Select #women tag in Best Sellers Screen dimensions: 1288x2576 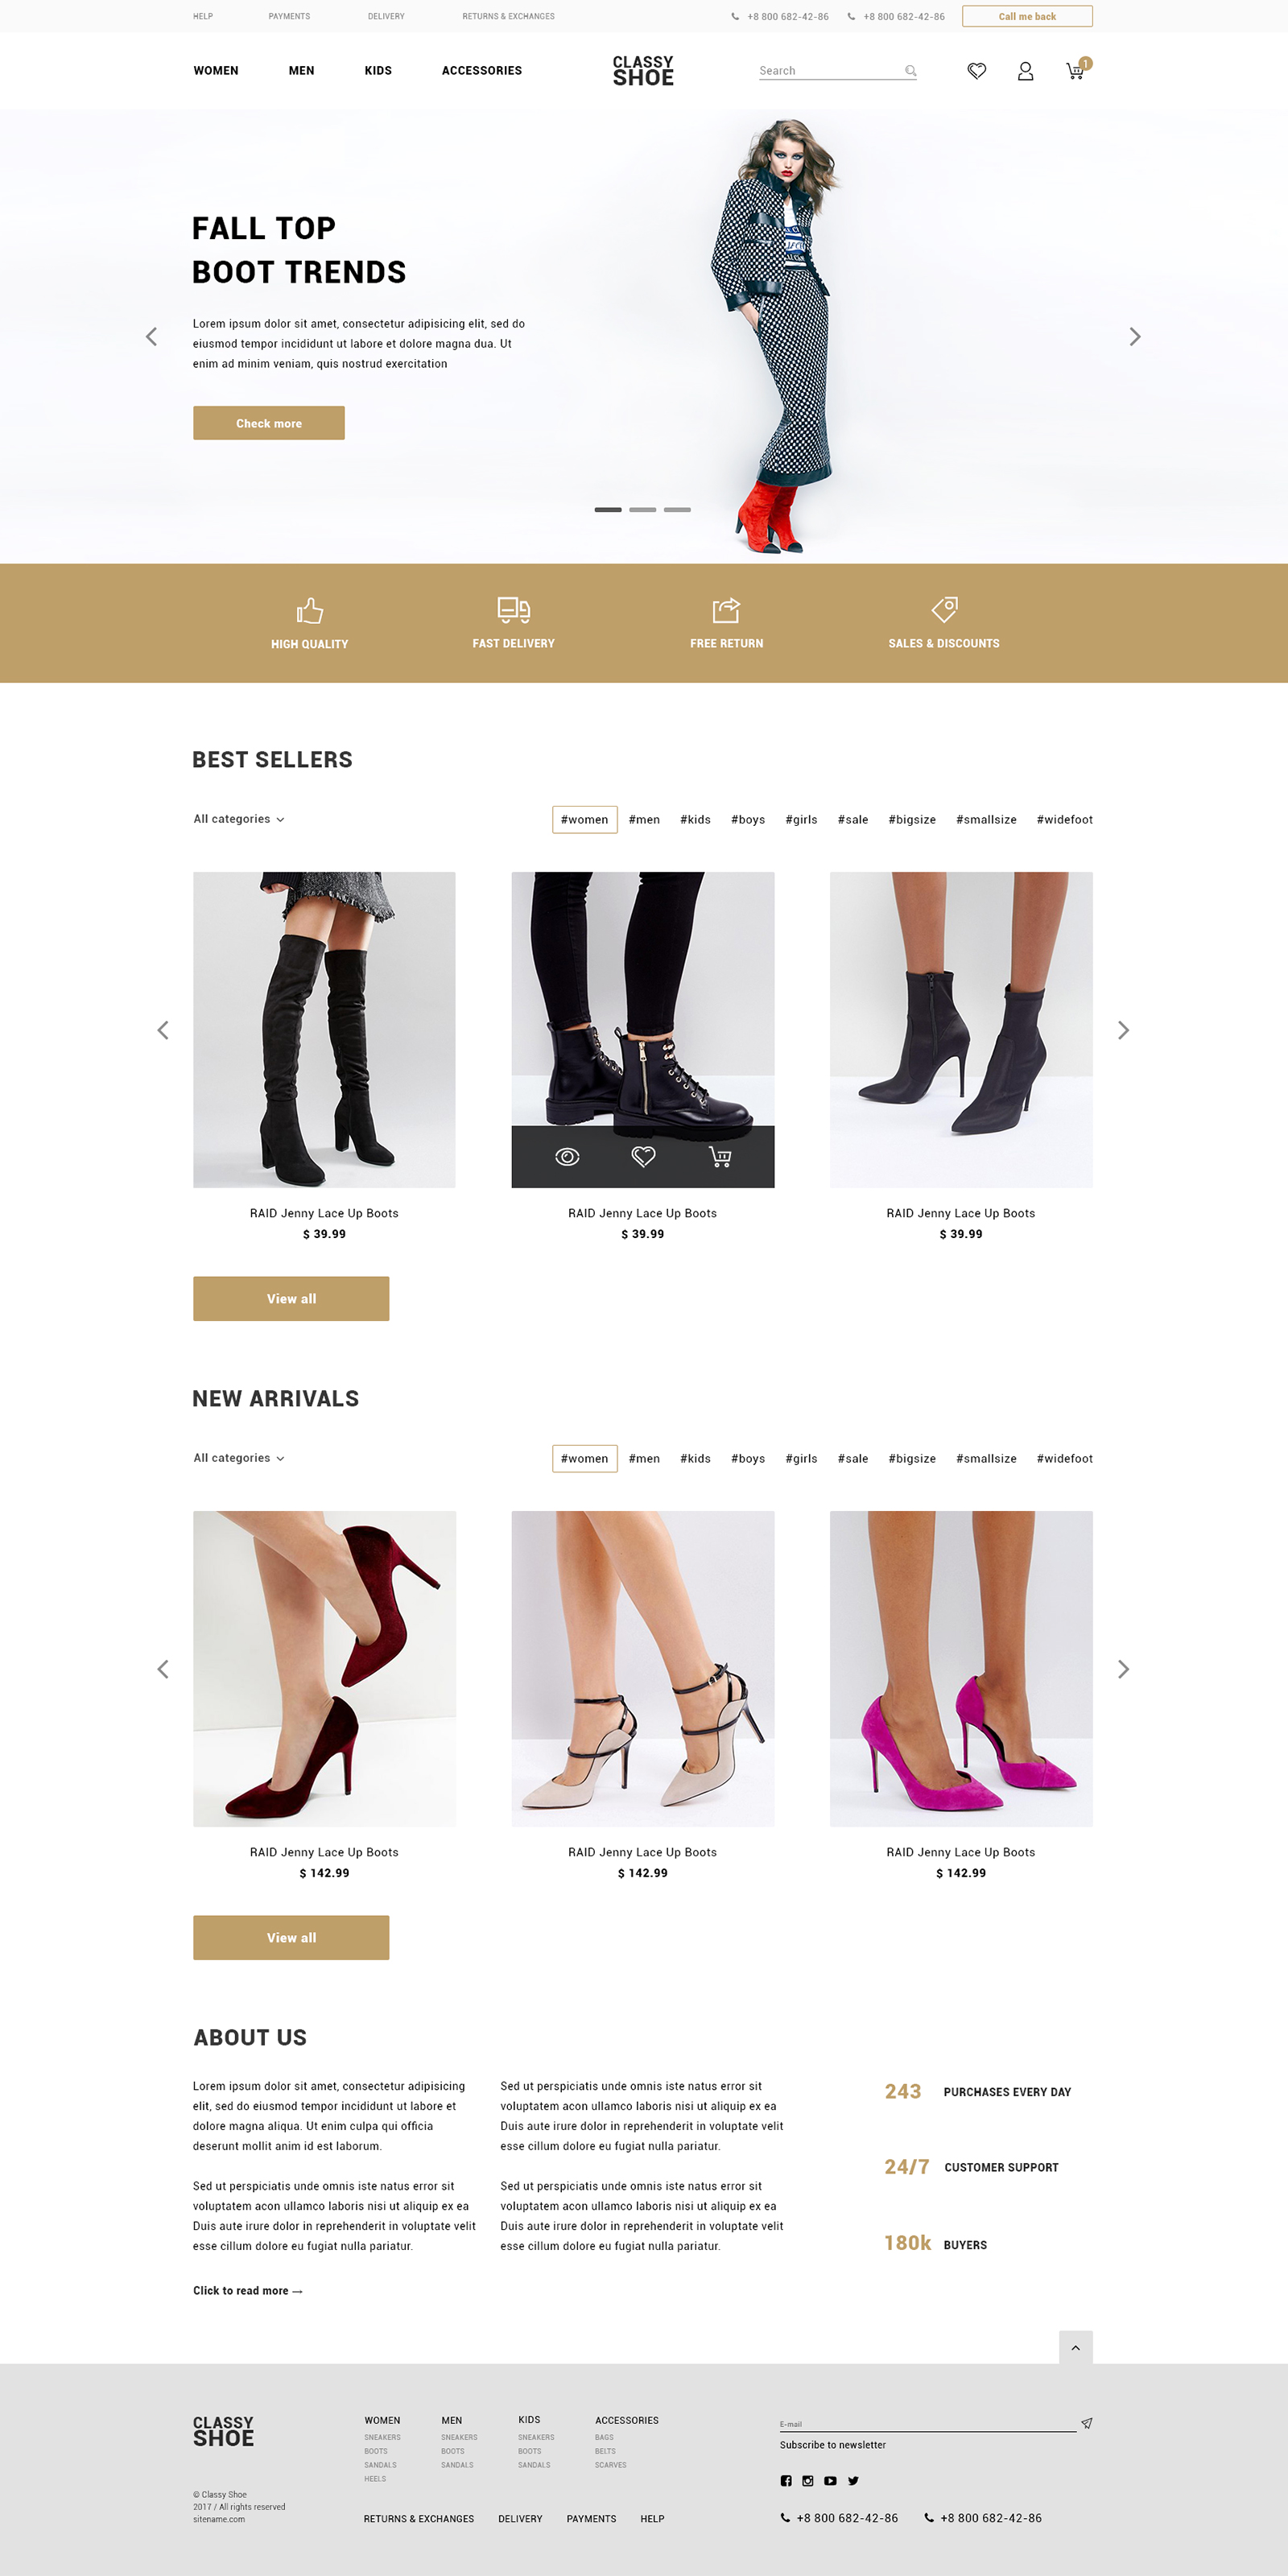pyautogui.click(x=584, y=819)
